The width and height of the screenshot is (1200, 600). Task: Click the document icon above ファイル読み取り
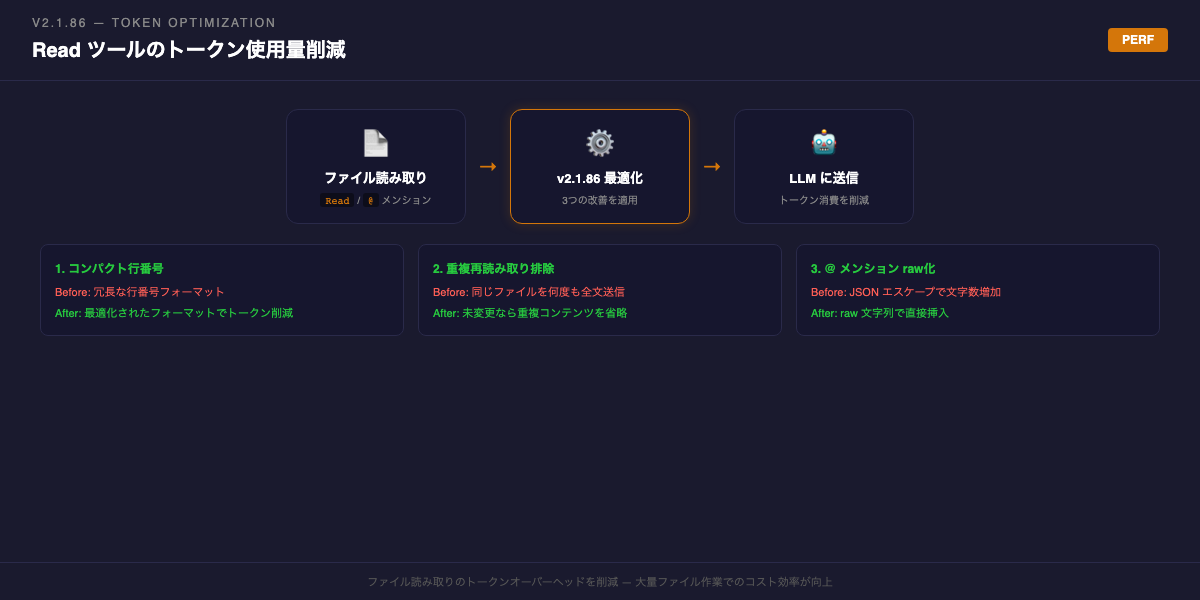click(375, 142)
